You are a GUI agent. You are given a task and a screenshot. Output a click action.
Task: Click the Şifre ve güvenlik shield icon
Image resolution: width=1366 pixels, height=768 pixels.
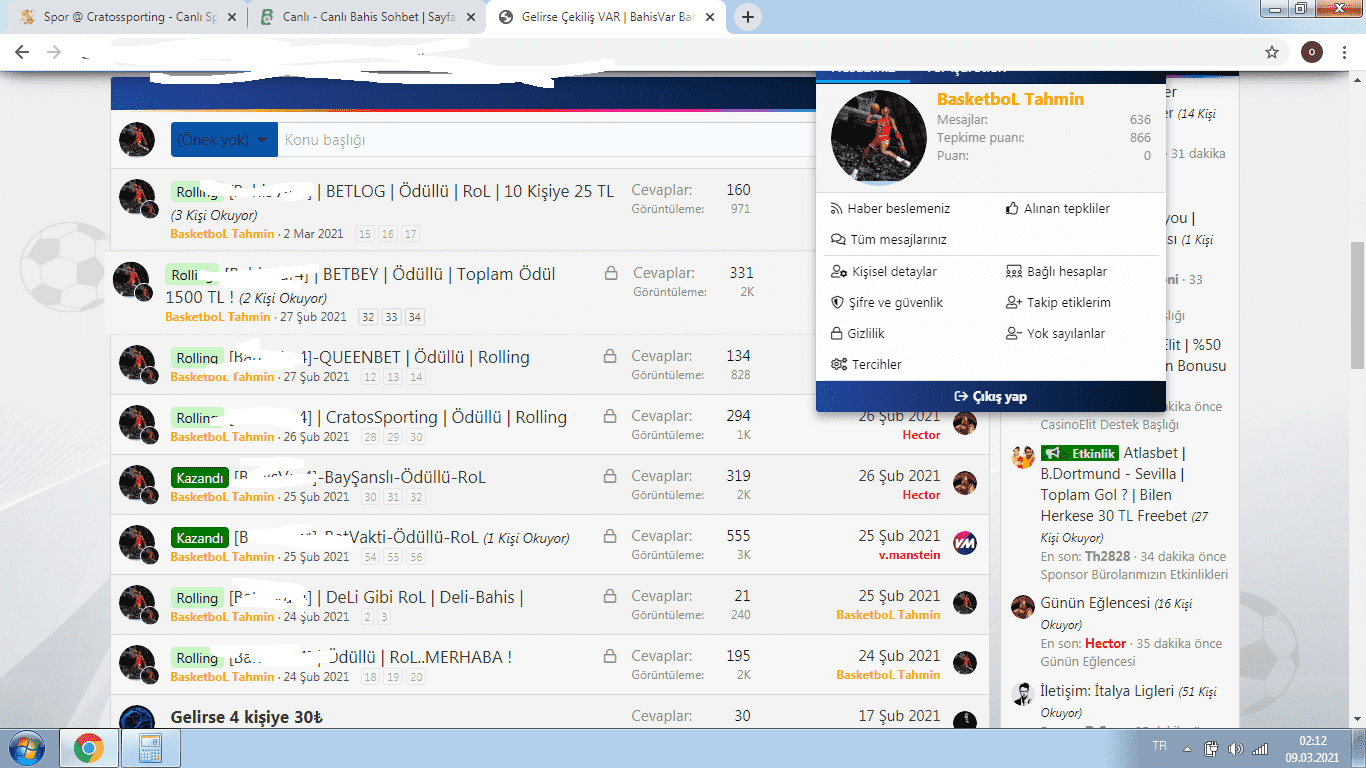pyautogui.click(x=838, y=303)
